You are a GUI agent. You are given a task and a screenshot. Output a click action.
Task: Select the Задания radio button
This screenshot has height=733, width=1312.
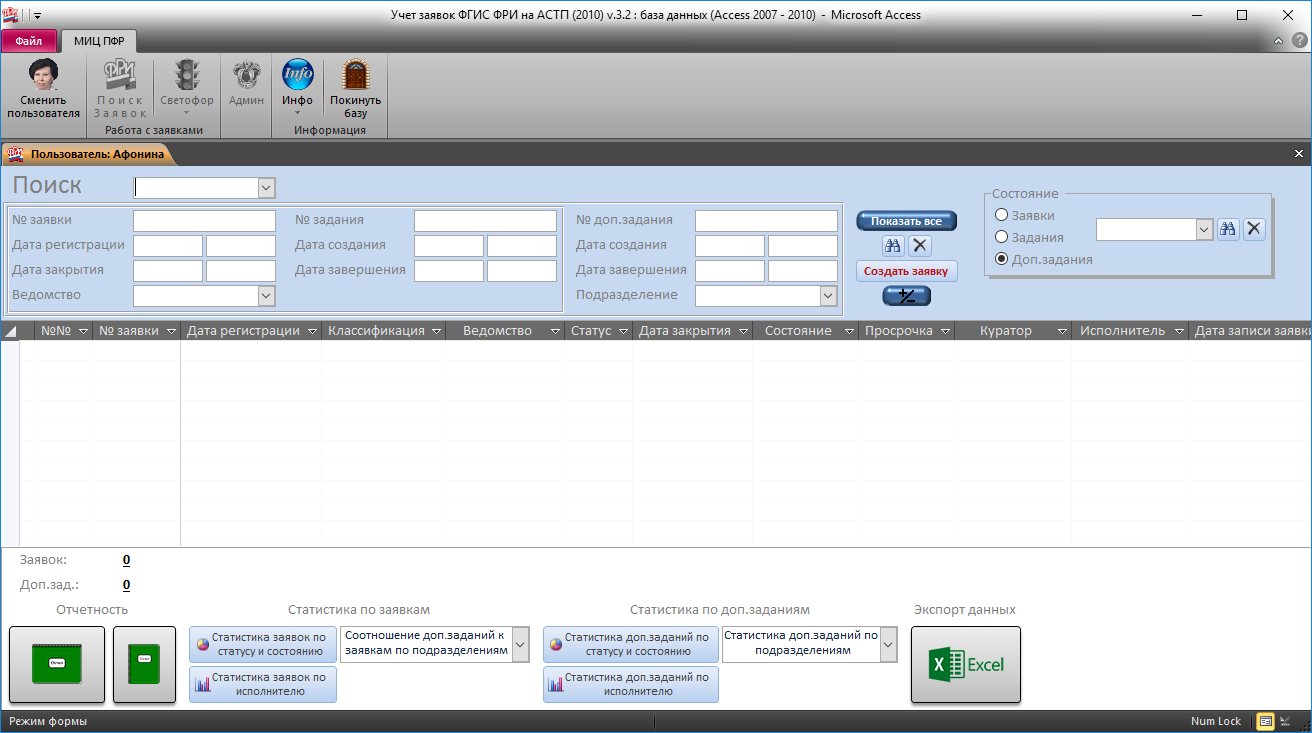(x=1001, y=238)
